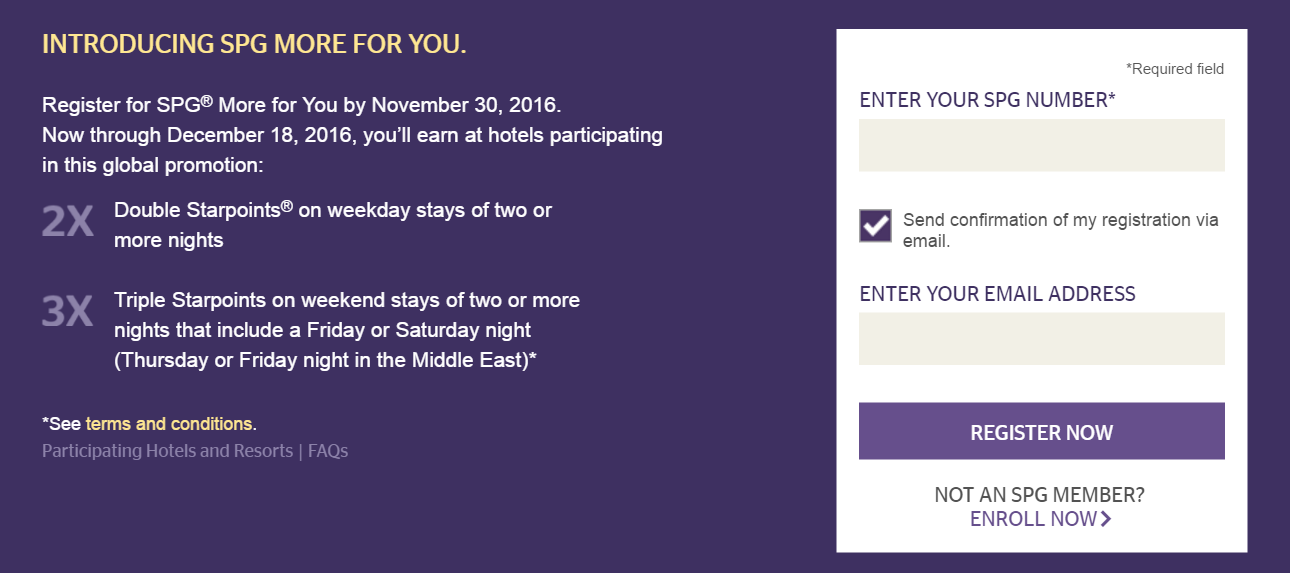This screenshot has height=573, width=1290.
Task: Open the FAQs link
Action: click(x=328, y=451)
